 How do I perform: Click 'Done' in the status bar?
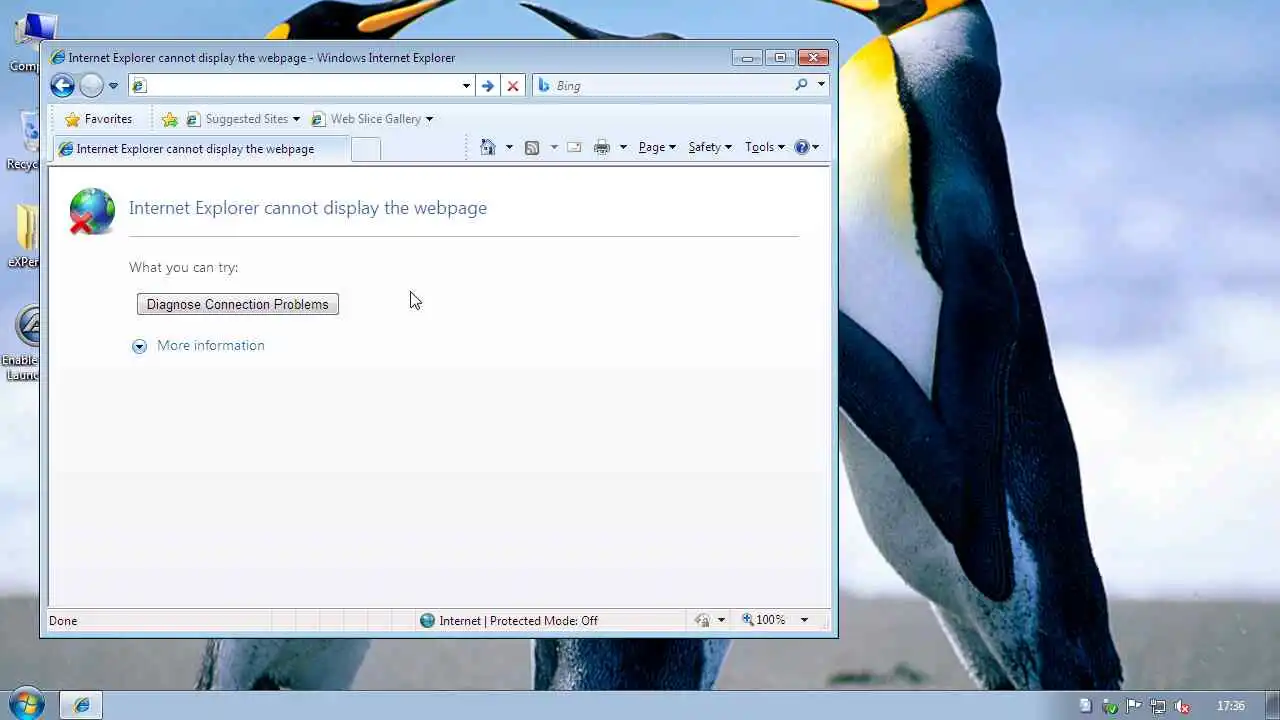point(63,621)
